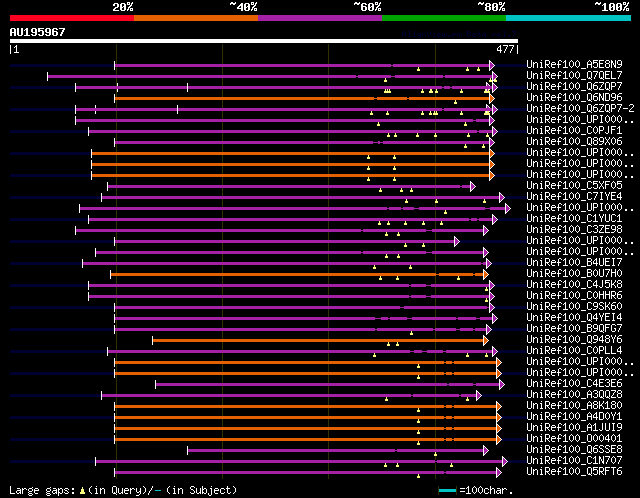This screenshot has height=498, width=640.
Task: Click the AU195967 query name label
Action: click(38, 32)
